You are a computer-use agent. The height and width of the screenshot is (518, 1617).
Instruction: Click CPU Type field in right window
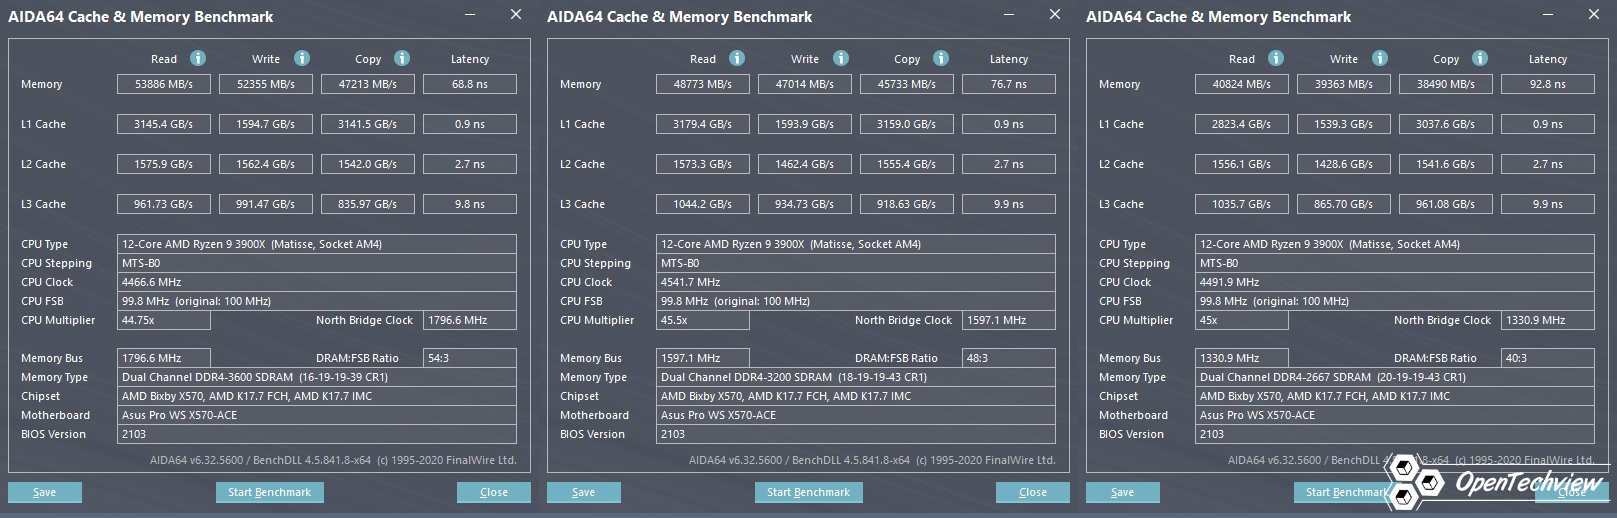point(1395,244)
